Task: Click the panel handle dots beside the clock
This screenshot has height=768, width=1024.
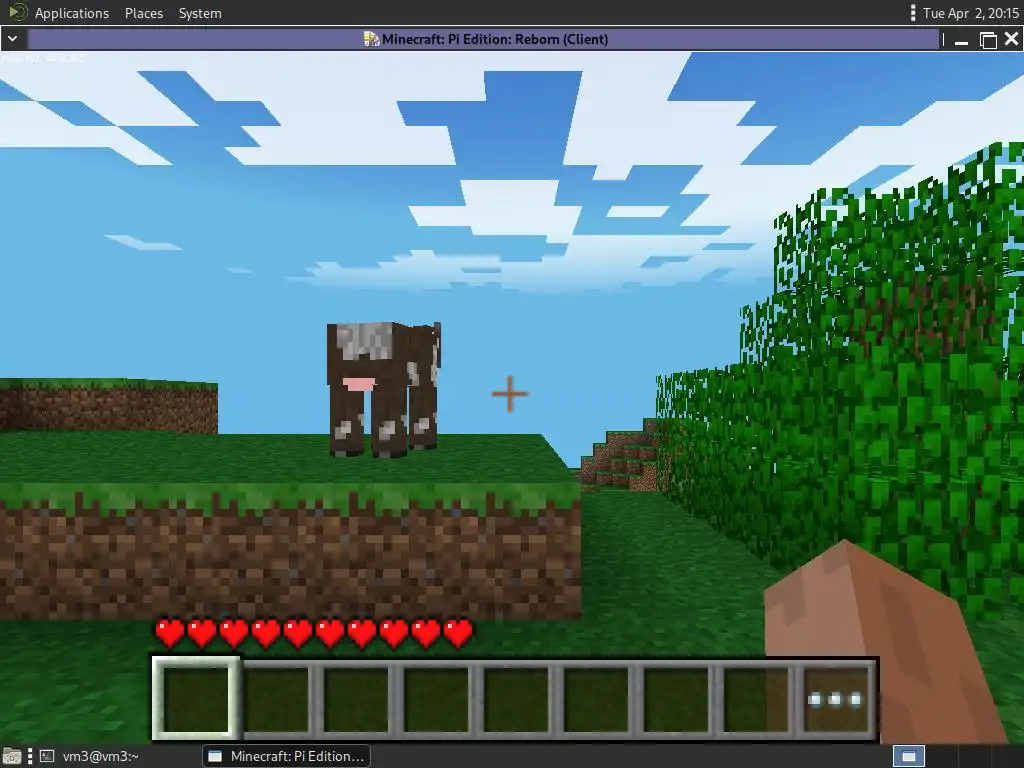Action: pyautogui.click(x=912, y=13)
